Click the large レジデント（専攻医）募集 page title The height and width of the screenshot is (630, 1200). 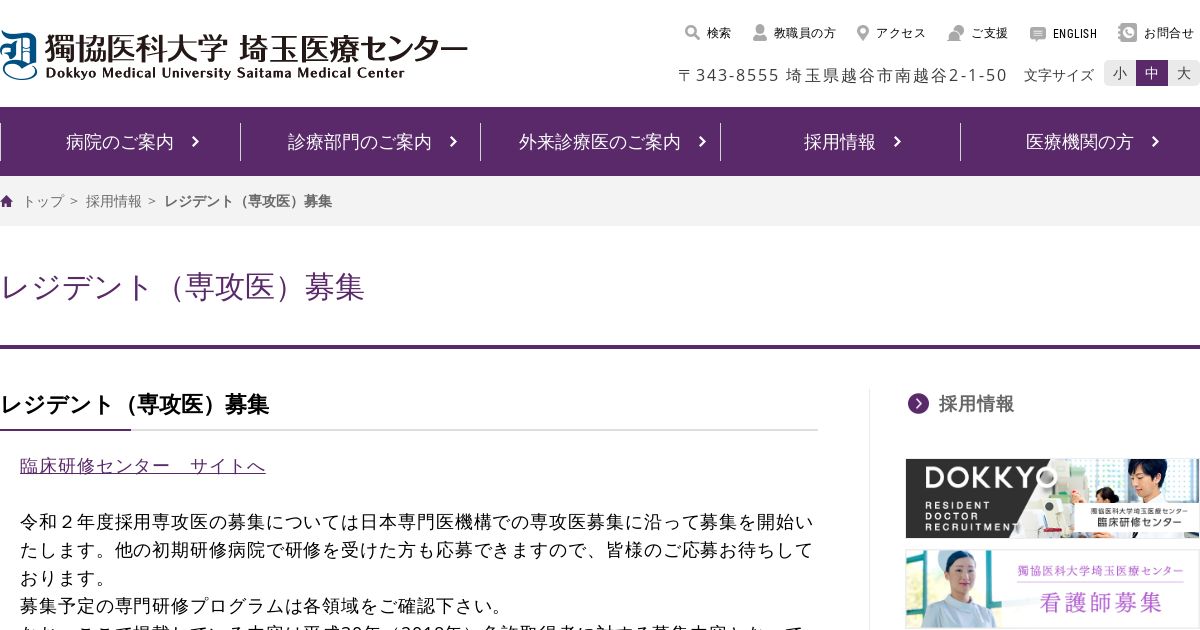tap(182, 287)
